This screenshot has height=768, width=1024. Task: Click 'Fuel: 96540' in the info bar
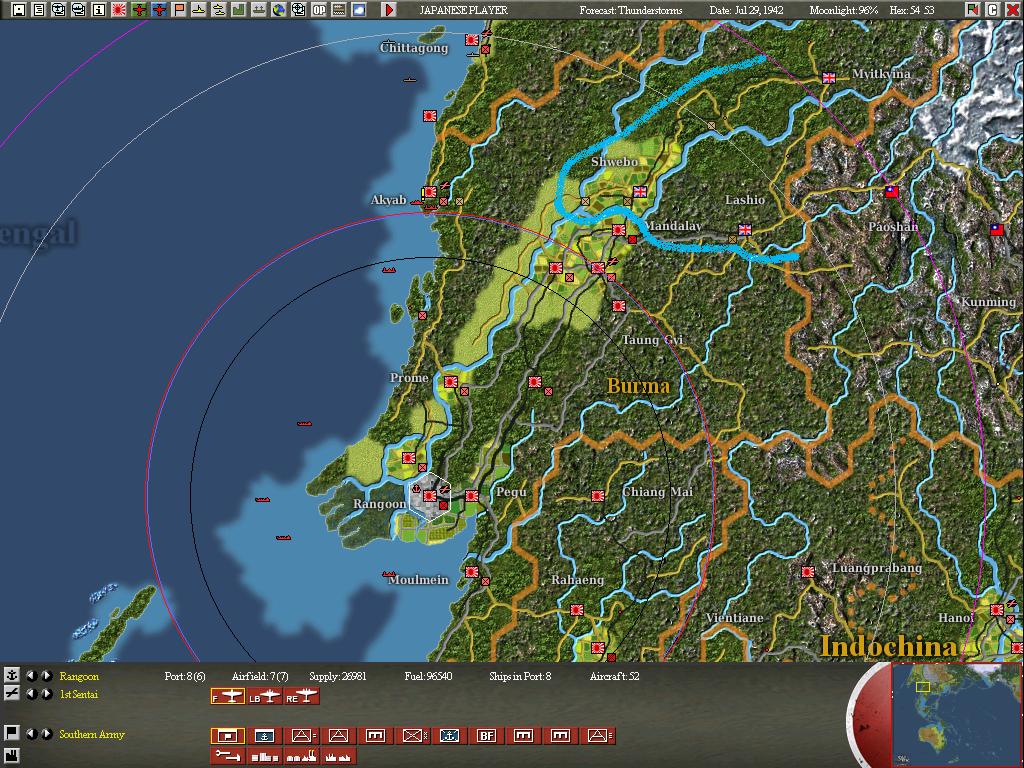tap(428, 676)
